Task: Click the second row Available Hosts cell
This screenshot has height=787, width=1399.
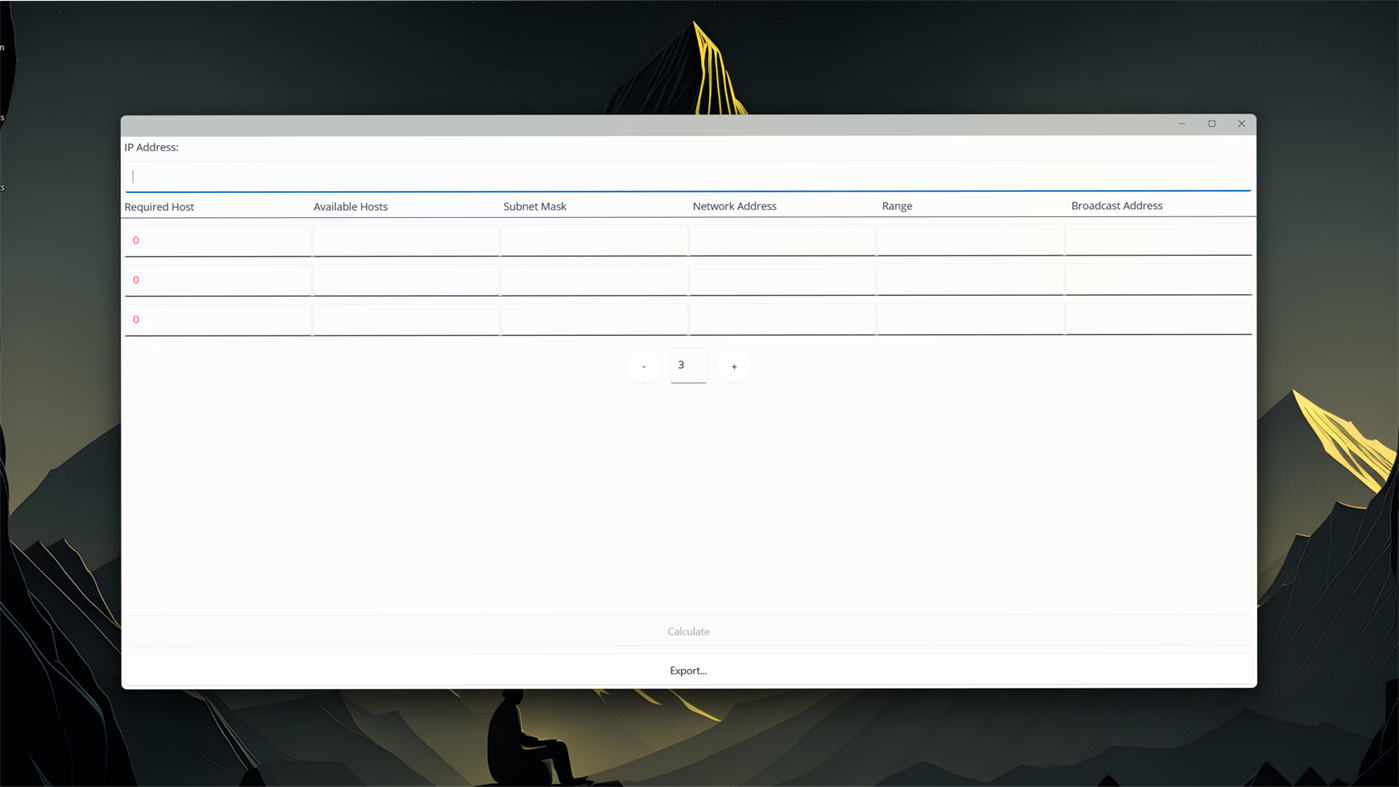Action: click(x=405, y=279)
